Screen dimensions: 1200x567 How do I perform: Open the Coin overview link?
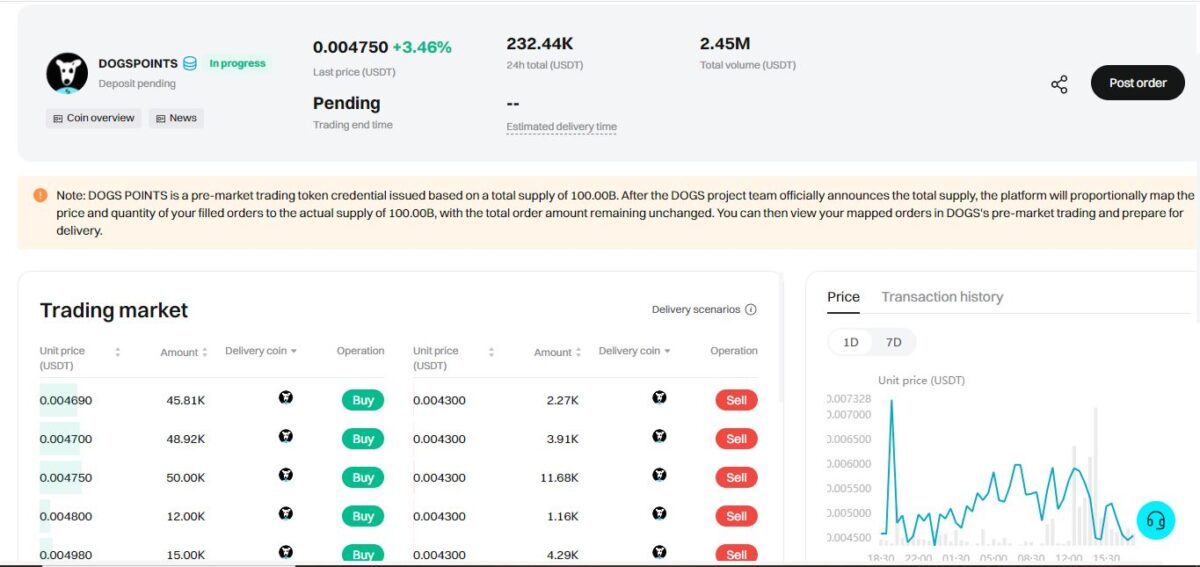tap(94, 118)
